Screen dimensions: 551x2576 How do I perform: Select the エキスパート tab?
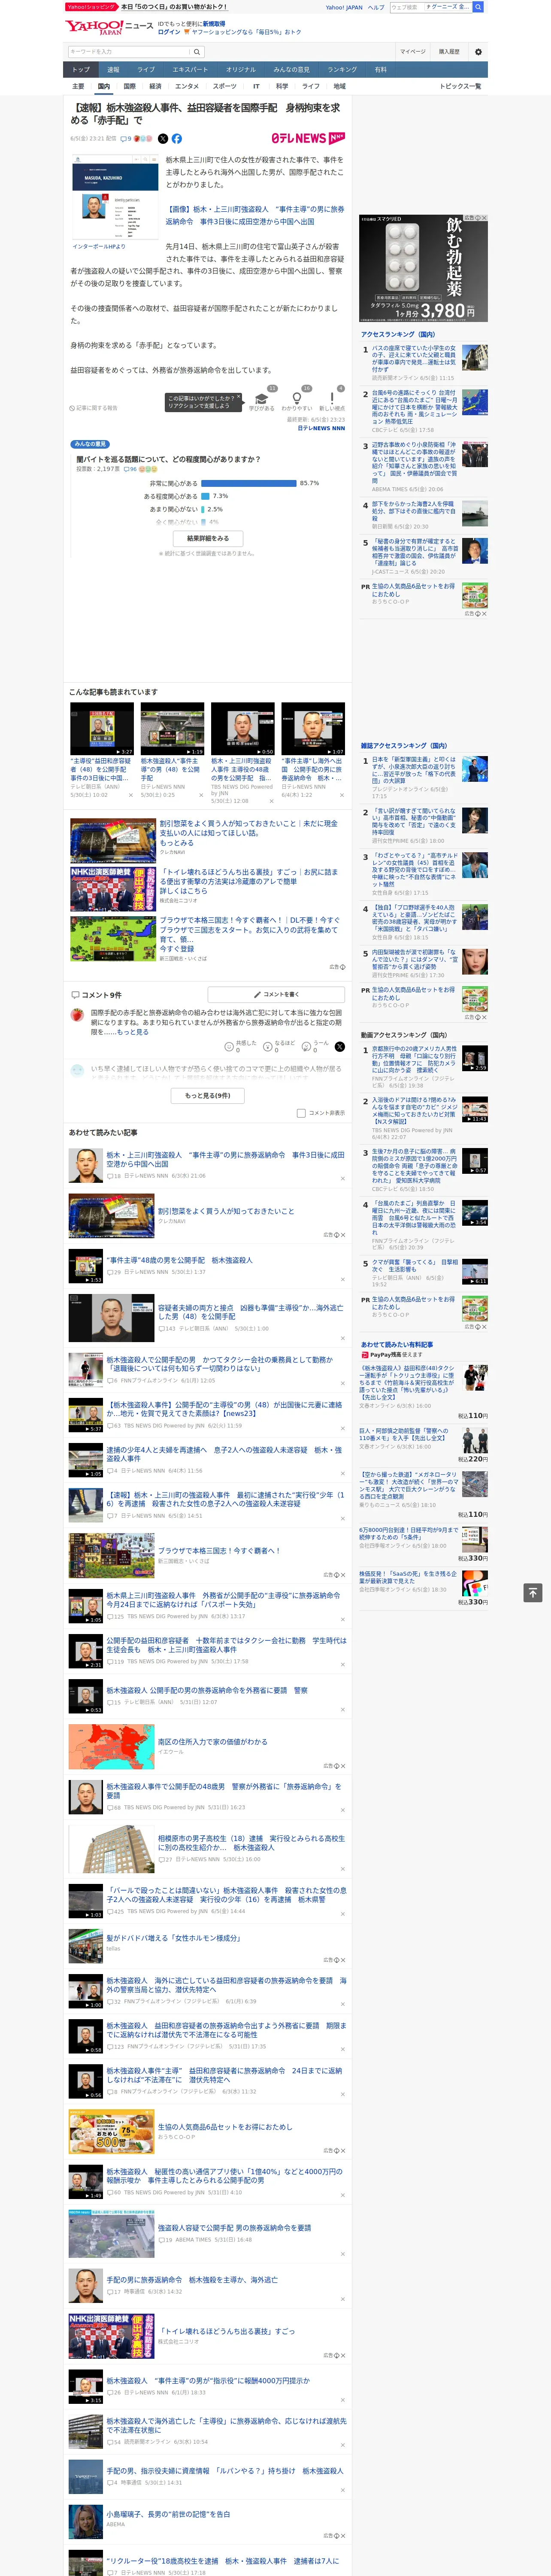pyautogui.click(x=190, y=70)
